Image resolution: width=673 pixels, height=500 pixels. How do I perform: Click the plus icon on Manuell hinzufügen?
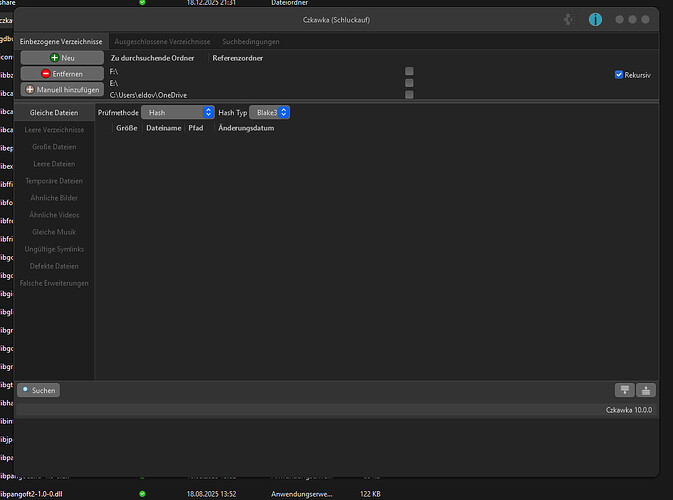(30, 90)
